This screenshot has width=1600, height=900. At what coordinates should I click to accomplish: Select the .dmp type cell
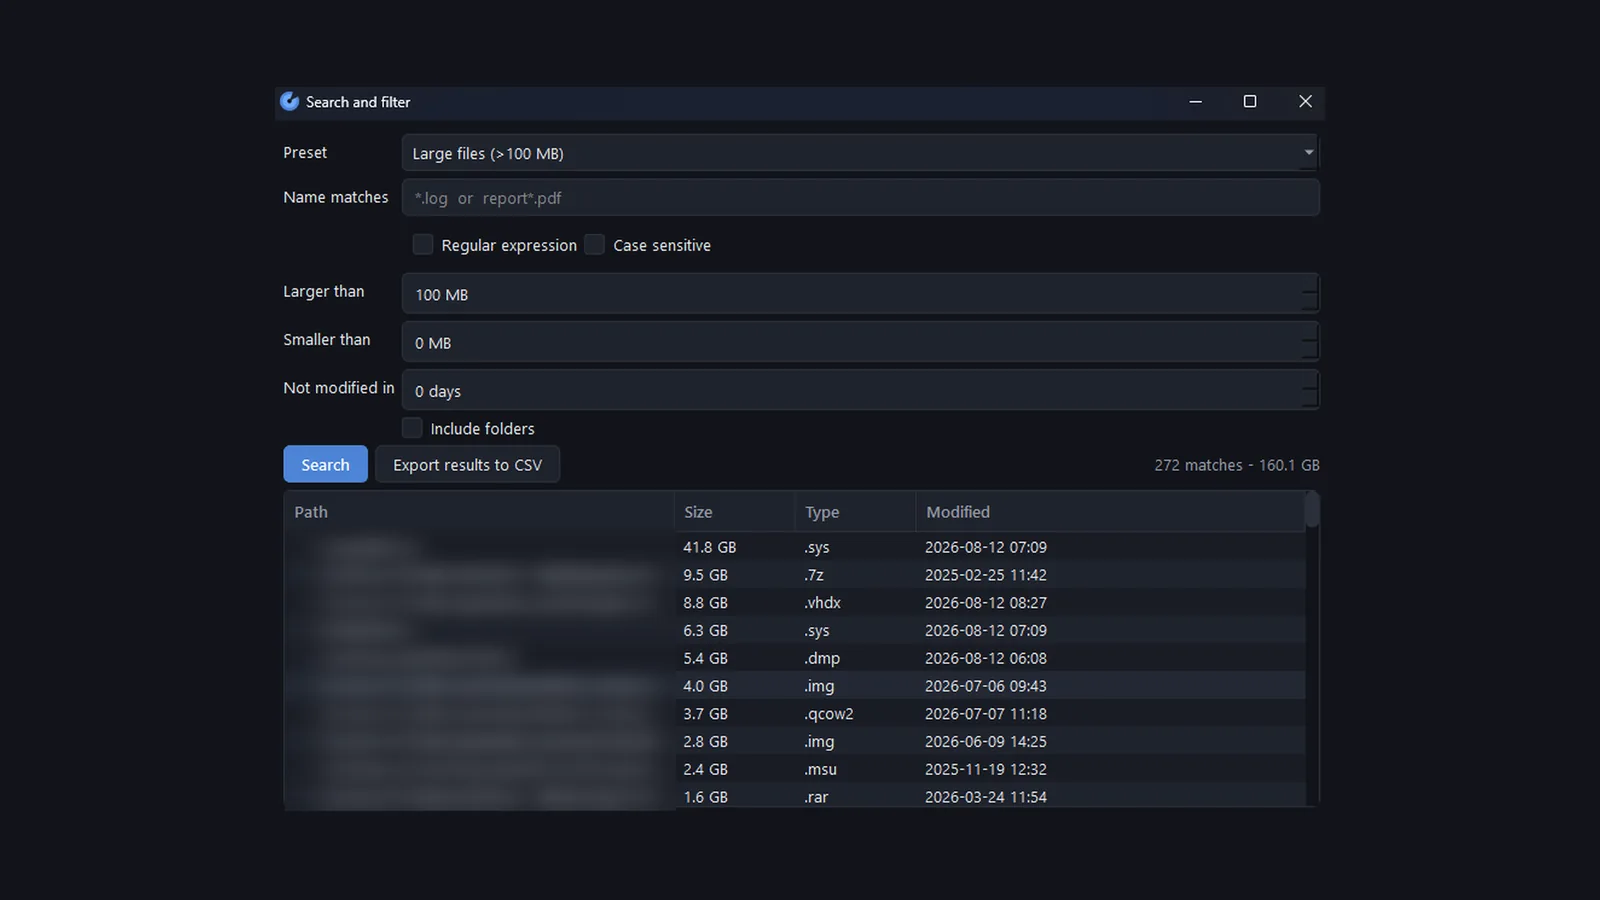(822, 658)
